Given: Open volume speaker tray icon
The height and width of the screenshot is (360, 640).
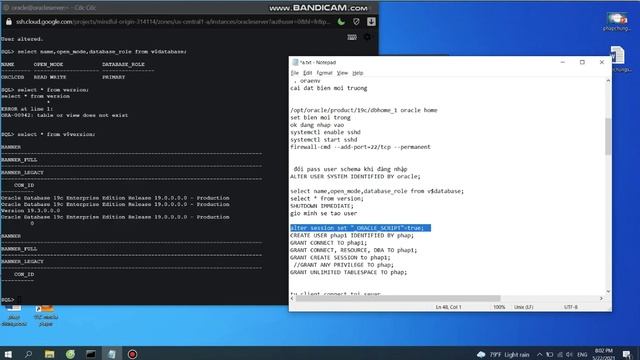Looking at the screenshot, I should [569, 355].
